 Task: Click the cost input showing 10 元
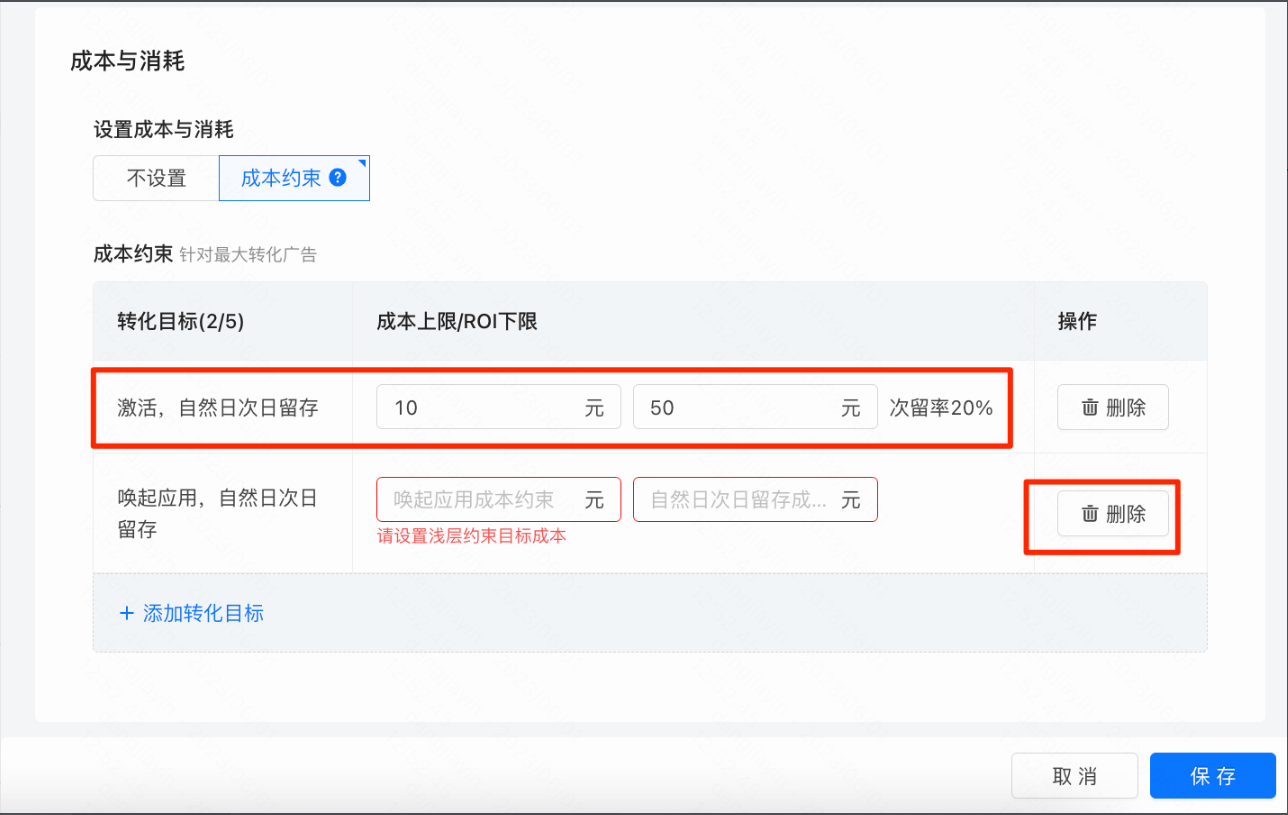(x=498, y=407)
